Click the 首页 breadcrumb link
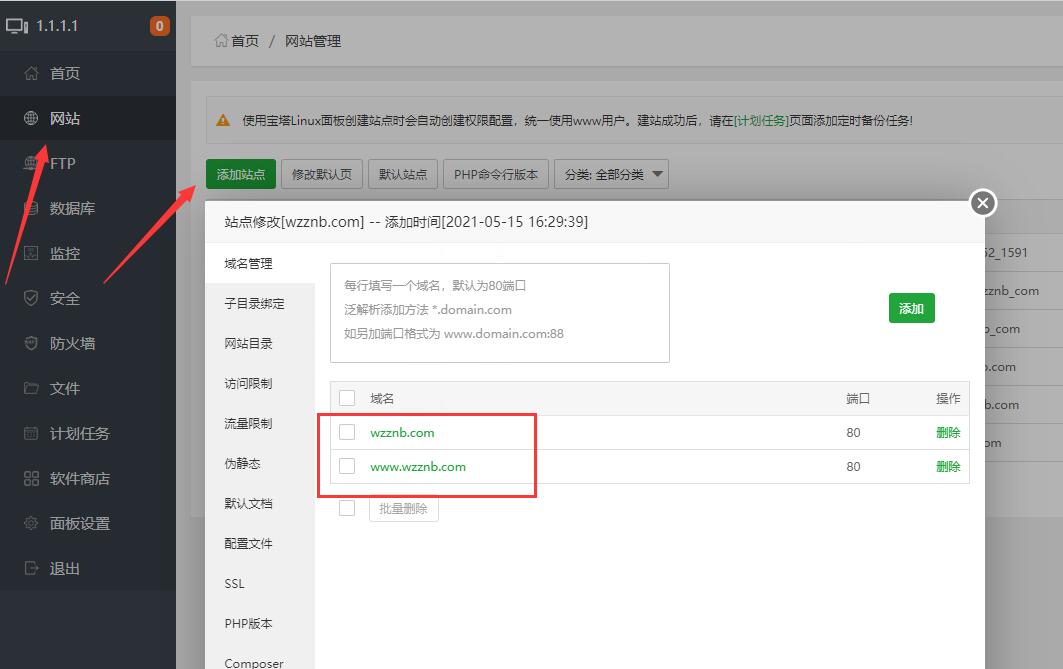 point(245,41)
